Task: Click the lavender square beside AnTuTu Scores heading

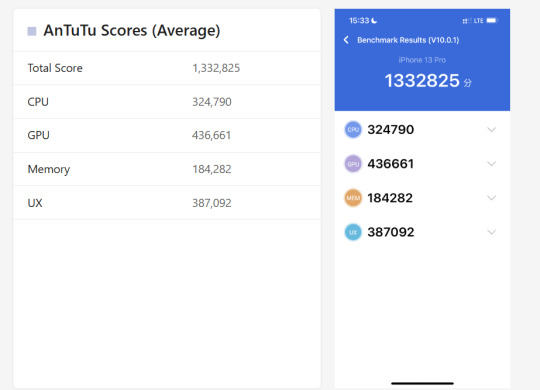Action: (x=32, y=31)
